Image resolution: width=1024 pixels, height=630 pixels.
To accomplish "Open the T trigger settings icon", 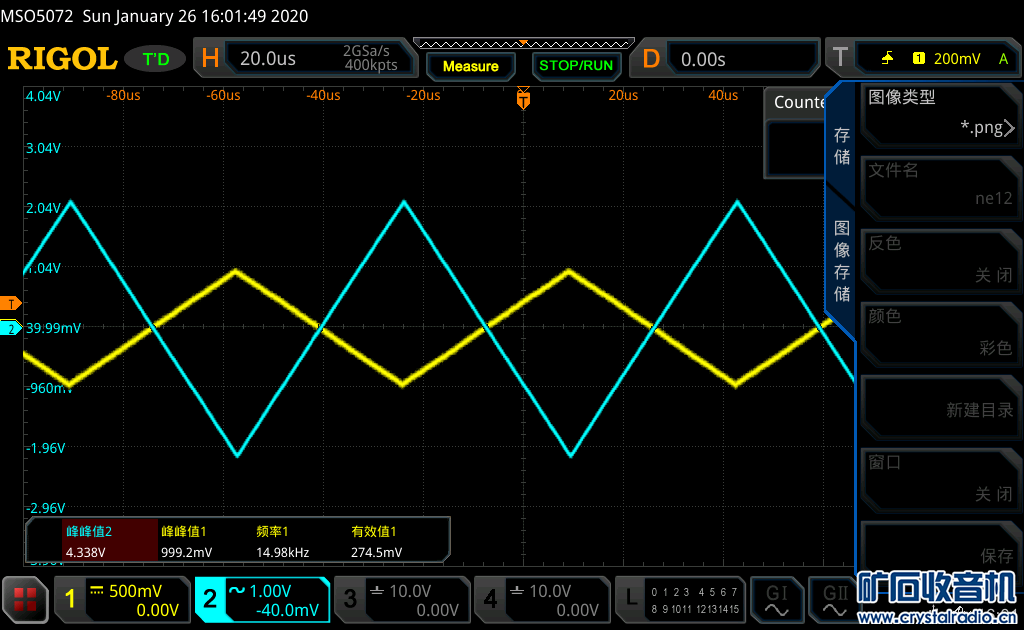I will pyautogui.click(x=840, y=59).
